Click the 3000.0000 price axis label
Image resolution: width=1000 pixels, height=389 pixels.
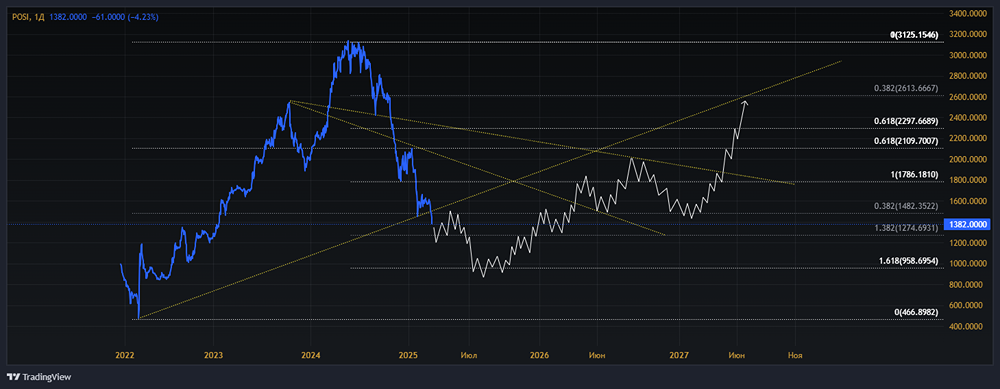tap(969, 55)
